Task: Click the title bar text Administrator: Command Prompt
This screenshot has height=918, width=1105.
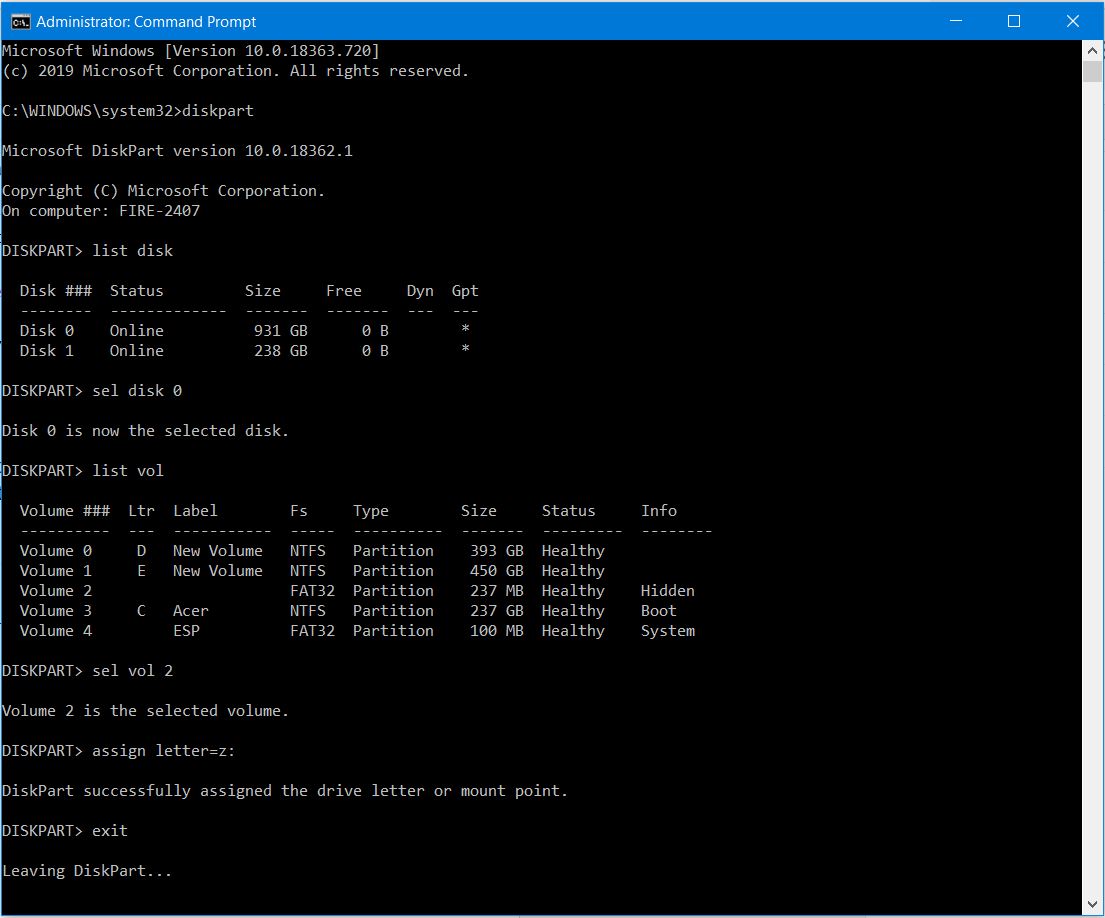Action: (148, 20)
